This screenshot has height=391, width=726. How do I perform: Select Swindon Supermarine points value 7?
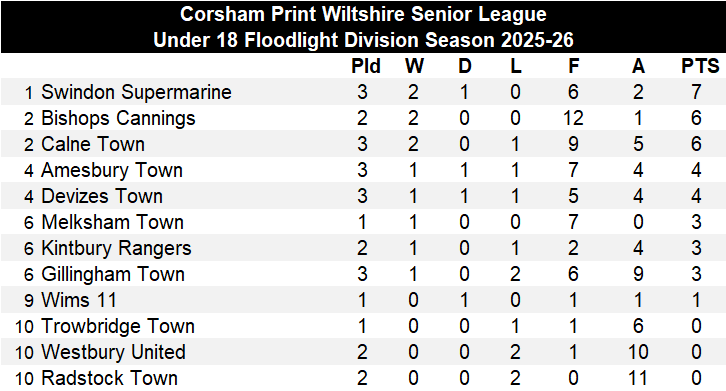[696, 92]
